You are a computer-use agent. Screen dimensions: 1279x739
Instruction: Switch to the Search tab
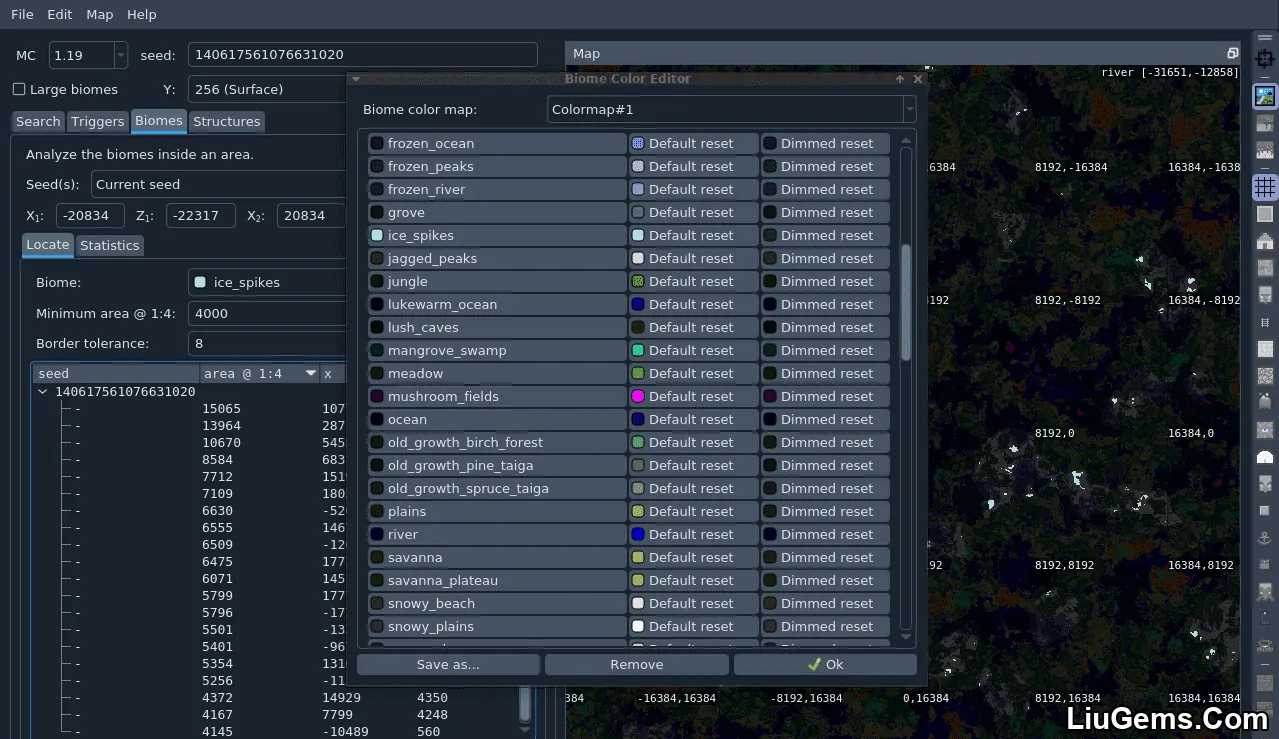tap(39, 121)
